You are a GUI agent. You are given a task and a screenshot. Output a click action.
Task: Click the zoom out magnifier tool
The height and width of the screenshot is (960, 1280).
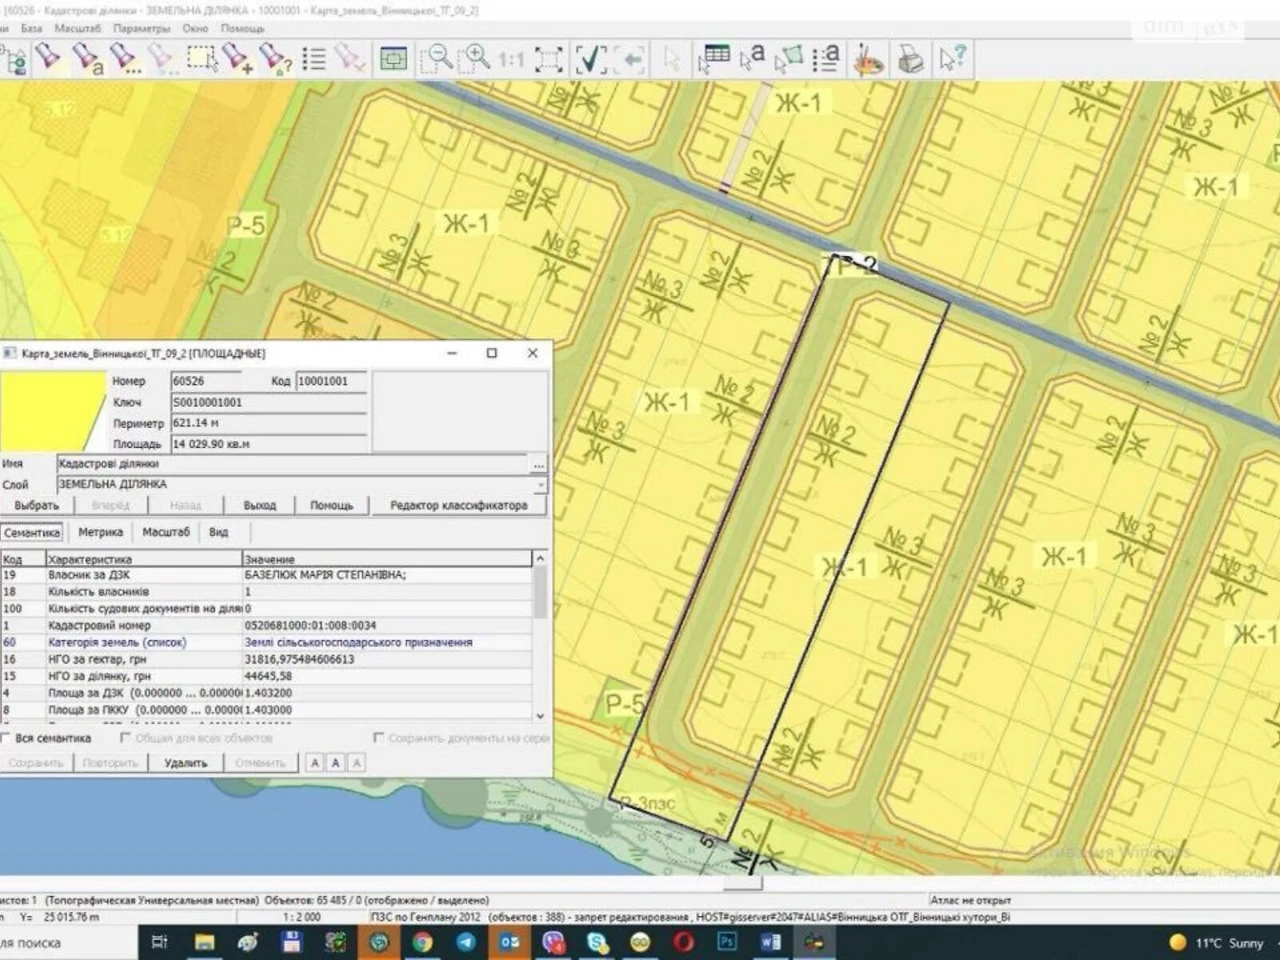436,58
